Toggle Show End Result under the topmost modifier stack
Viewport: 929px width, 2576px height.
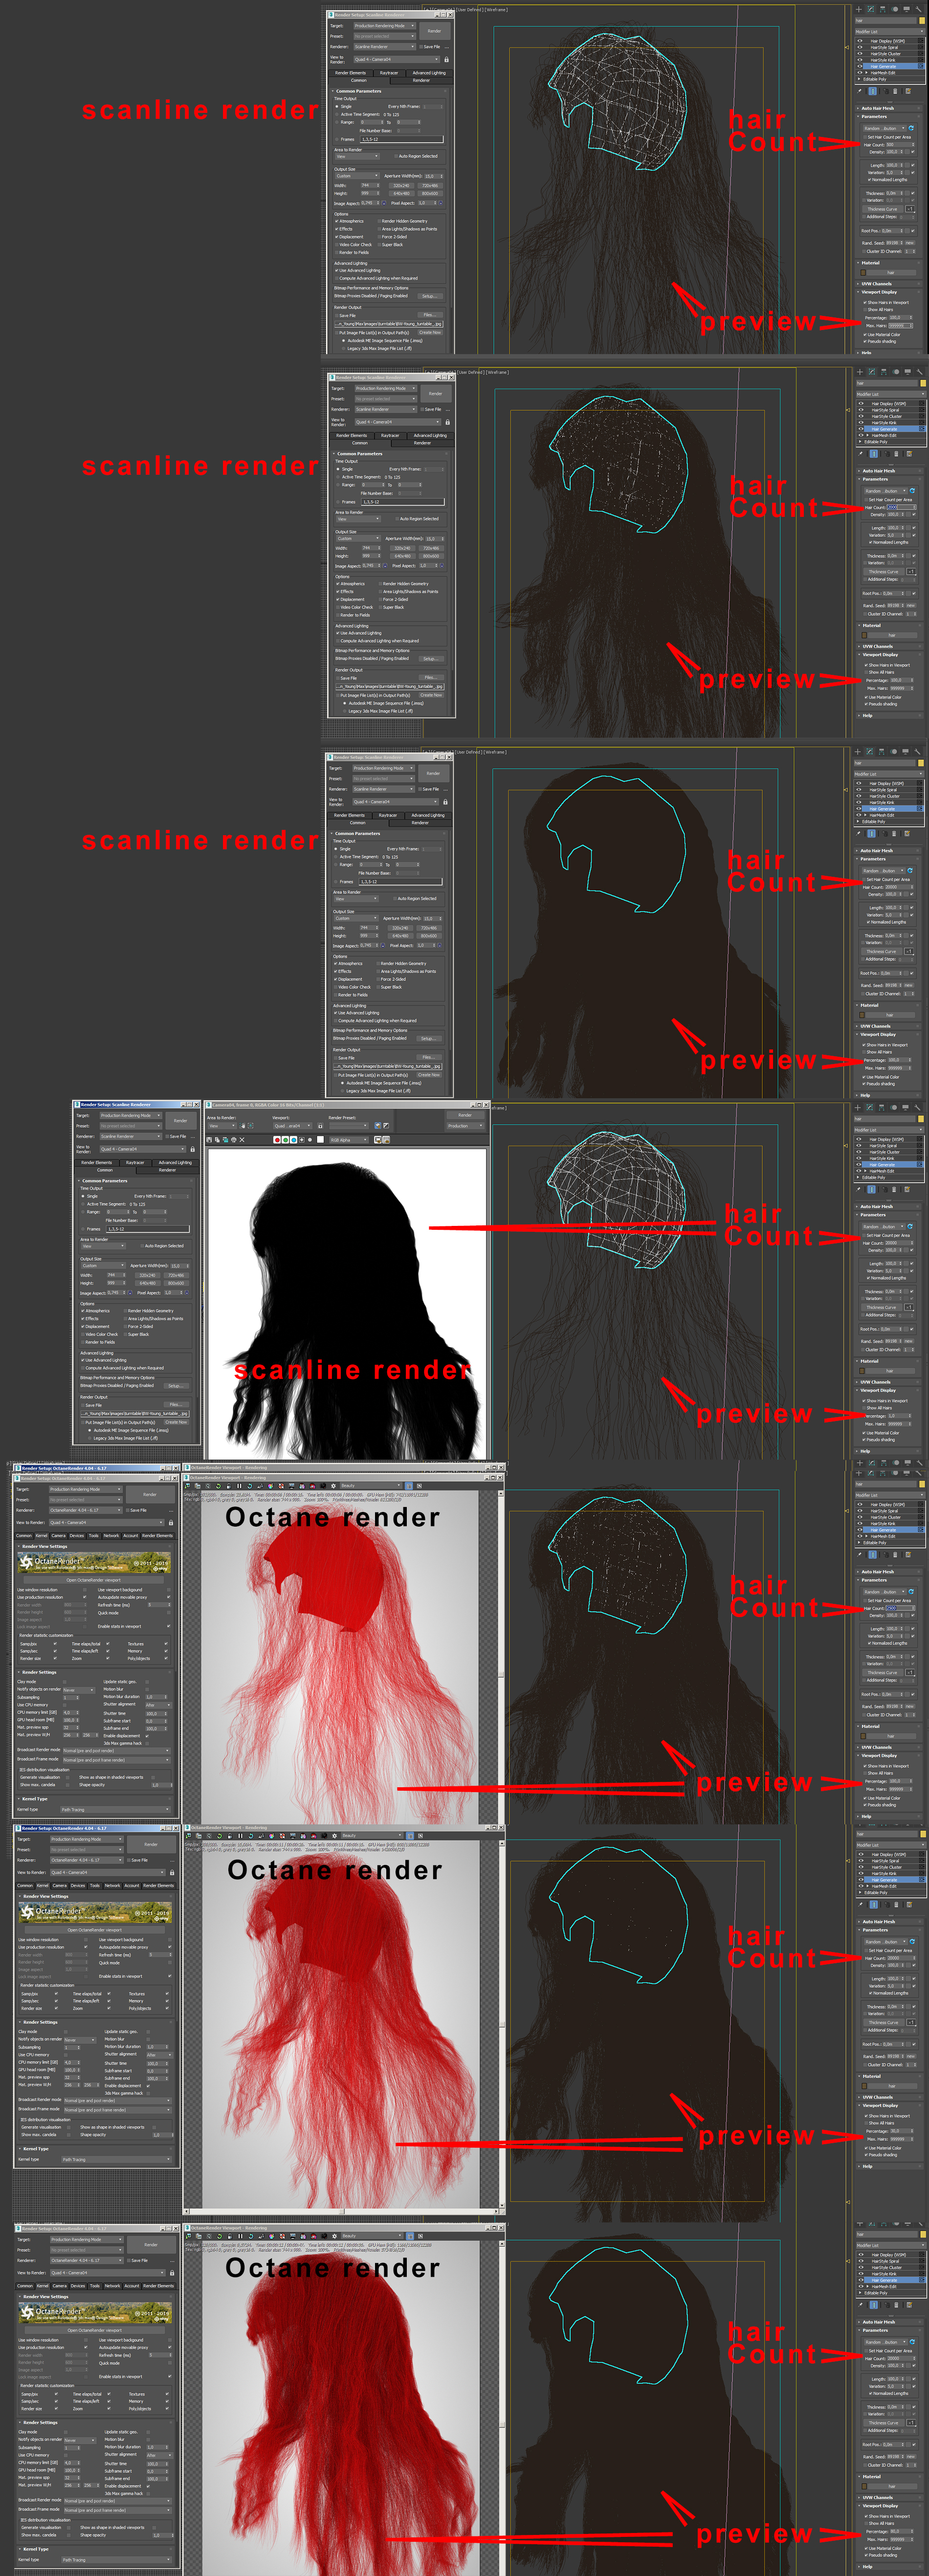[872, 91]
